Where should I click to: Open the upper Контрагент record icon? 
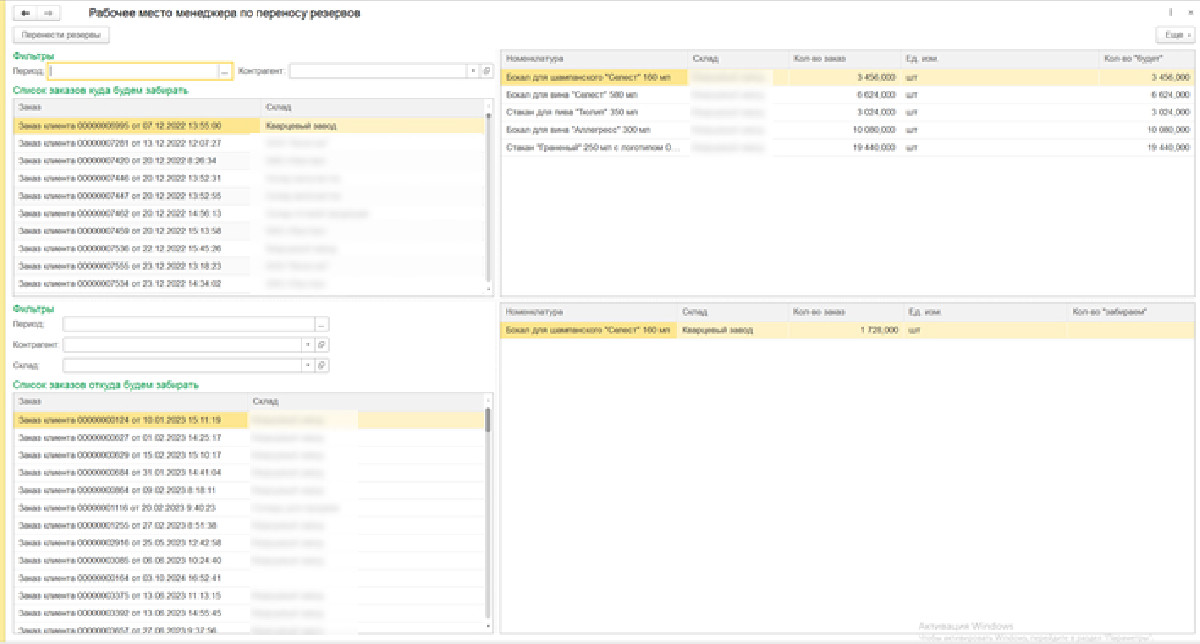click(487, 71)
